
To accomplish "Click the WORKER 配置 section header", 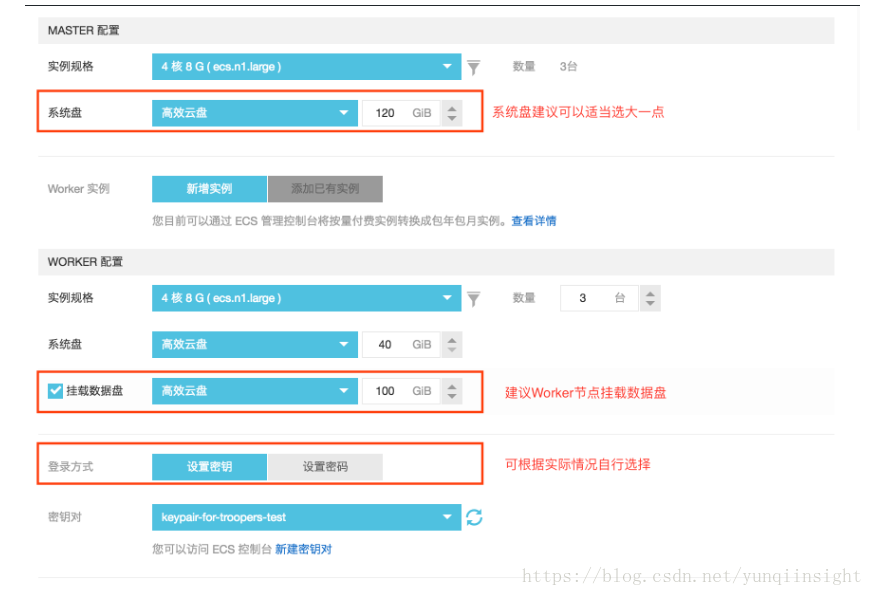I will tap(436, 262).
